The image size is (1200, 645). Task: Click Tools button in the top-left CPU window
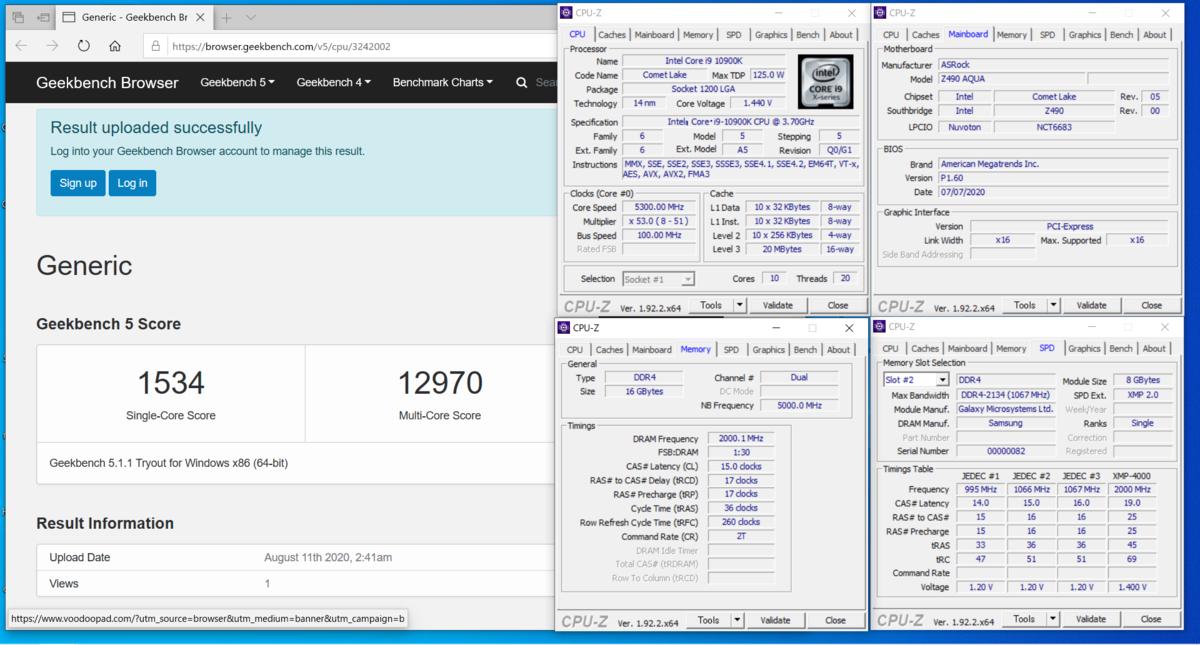711,305
